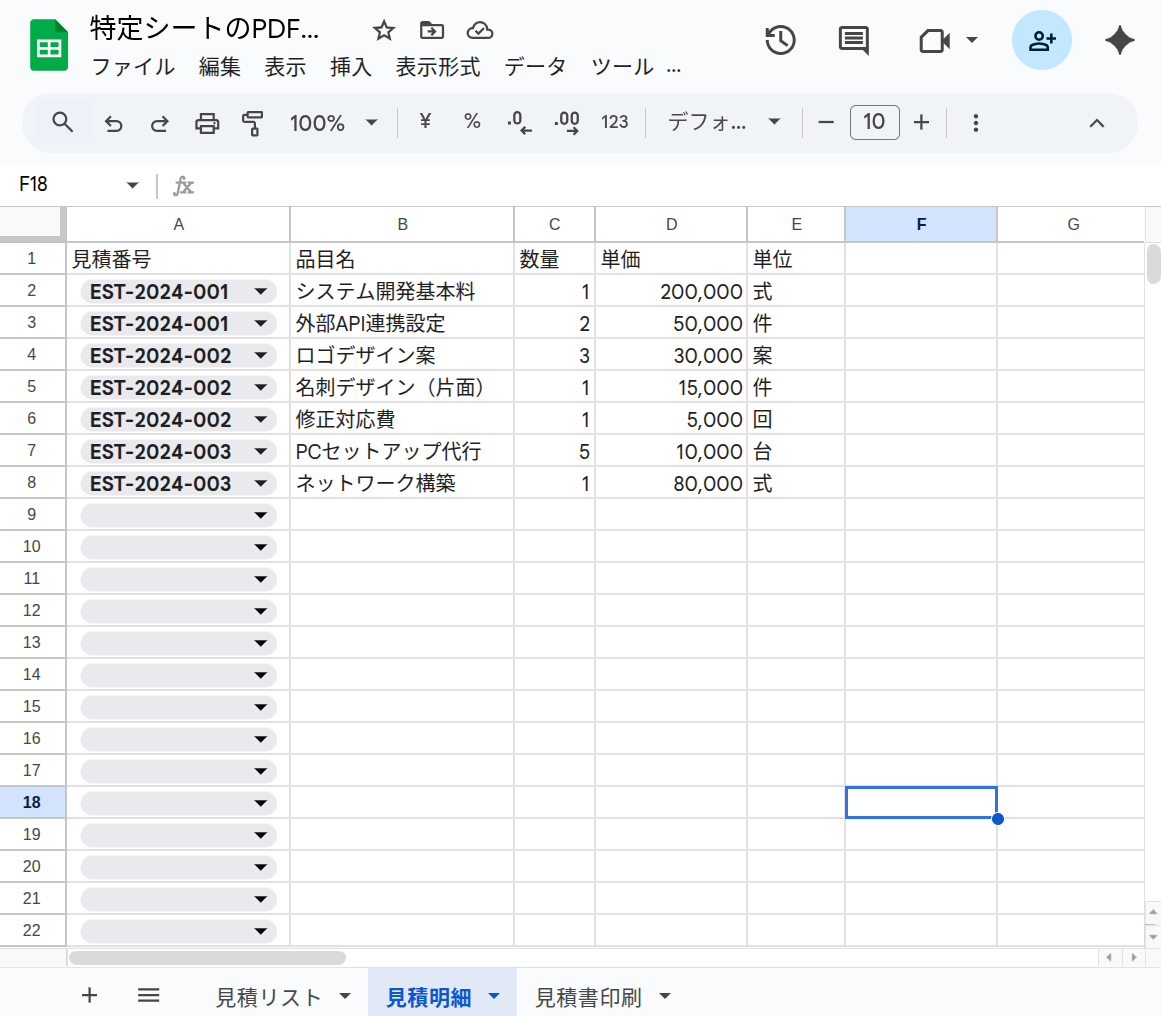
Task: Collapse the menu header chevron
Action: pyautogui.click(x=1097, y=123)
